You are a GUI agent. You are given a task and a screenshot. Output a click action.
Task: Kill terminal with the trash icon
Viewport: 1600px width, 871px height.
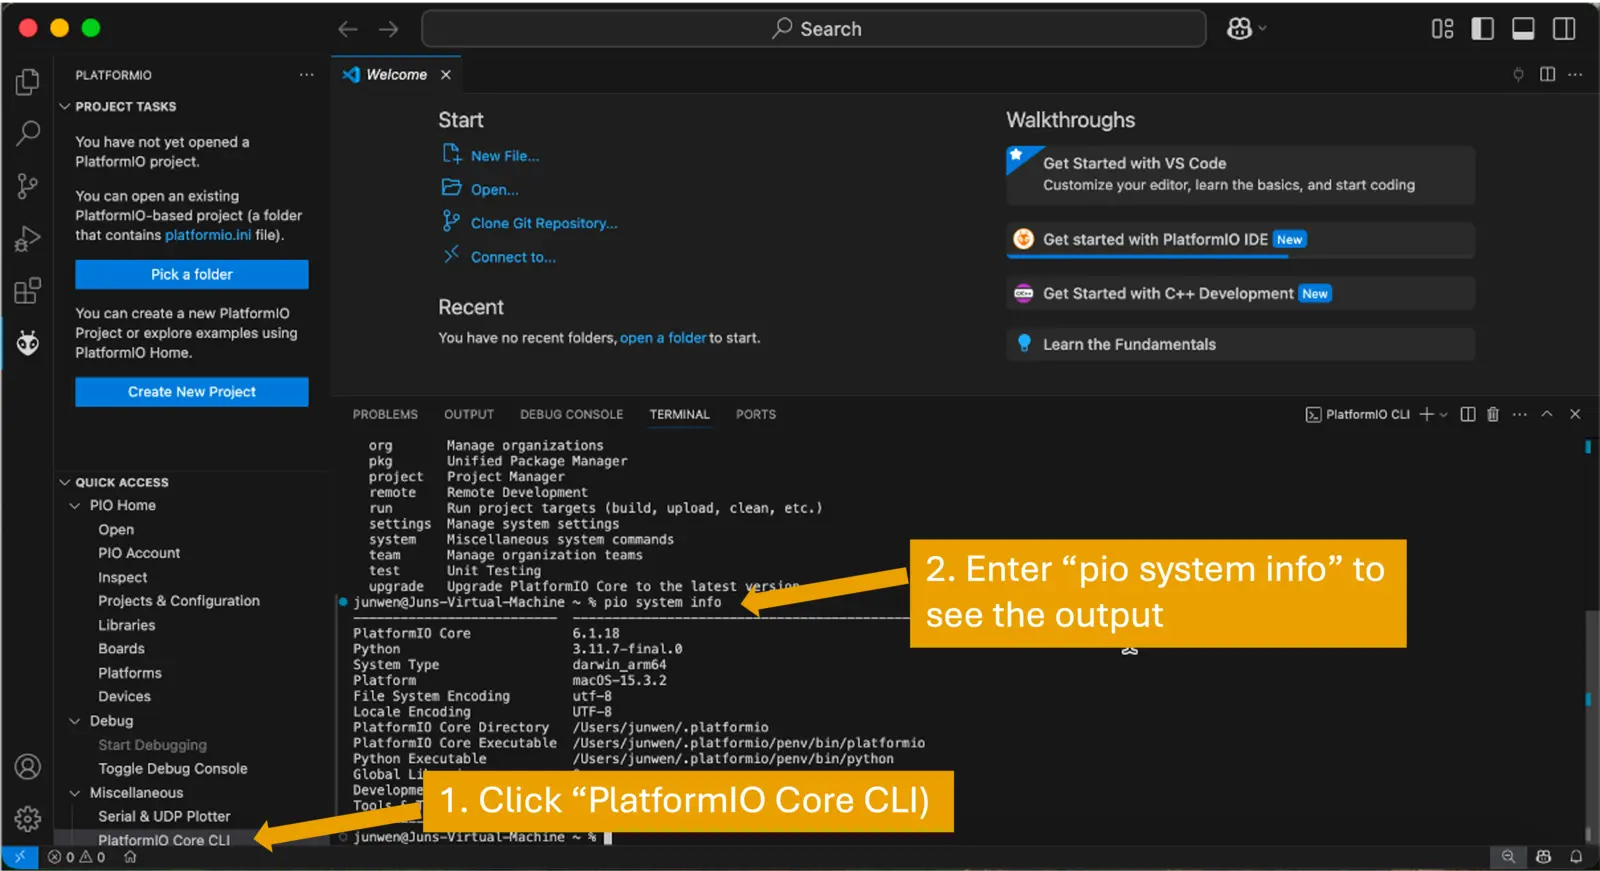pyautogui.click(x=1493, y=414)
